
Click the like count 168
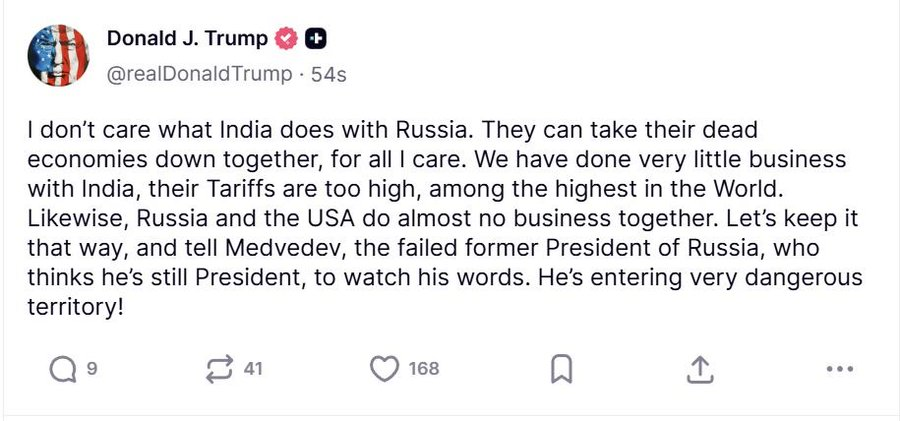click(424, 369)
